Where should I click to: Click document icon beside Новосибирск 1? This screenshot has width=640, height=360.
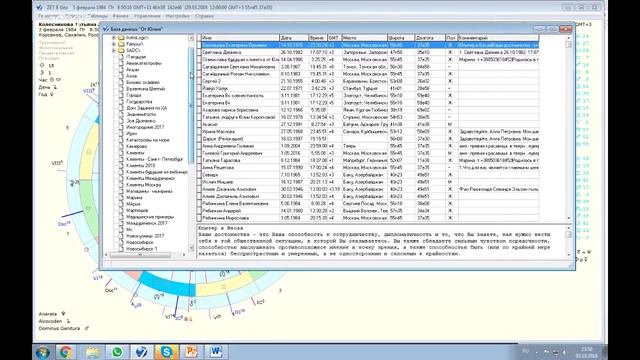tap(121, 249)
